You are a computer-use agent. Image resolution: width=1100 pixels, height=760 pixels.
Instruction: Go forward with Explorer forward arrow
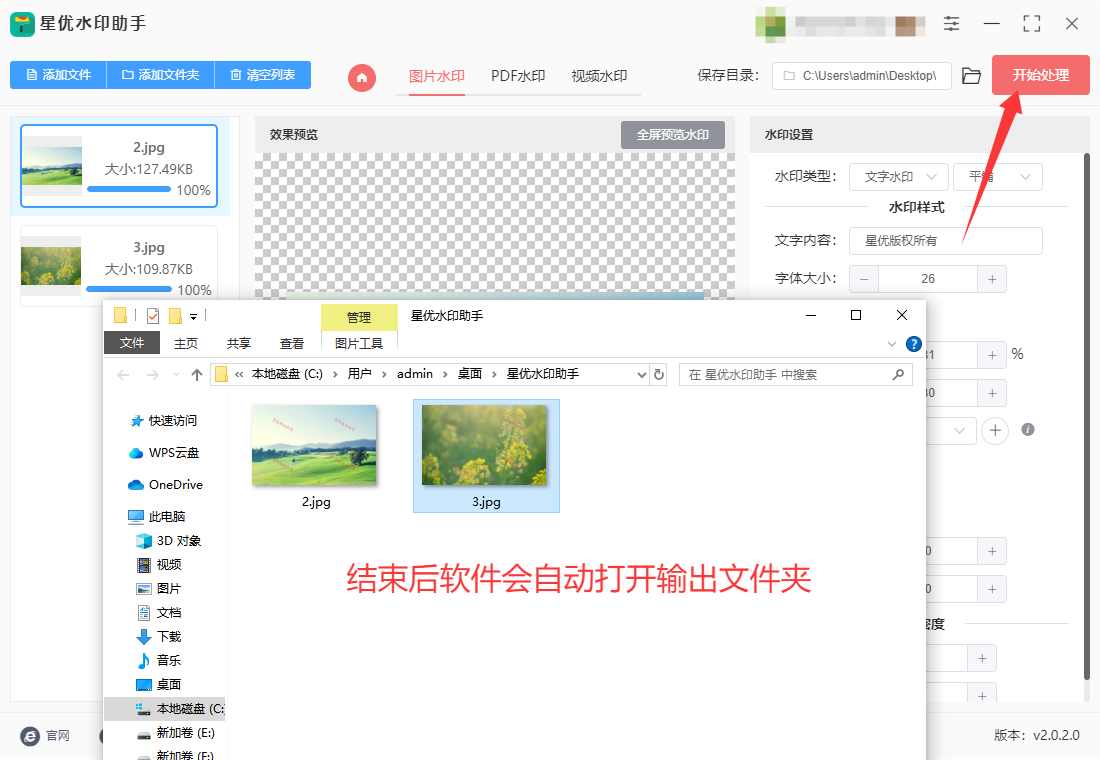click(152, 375)
